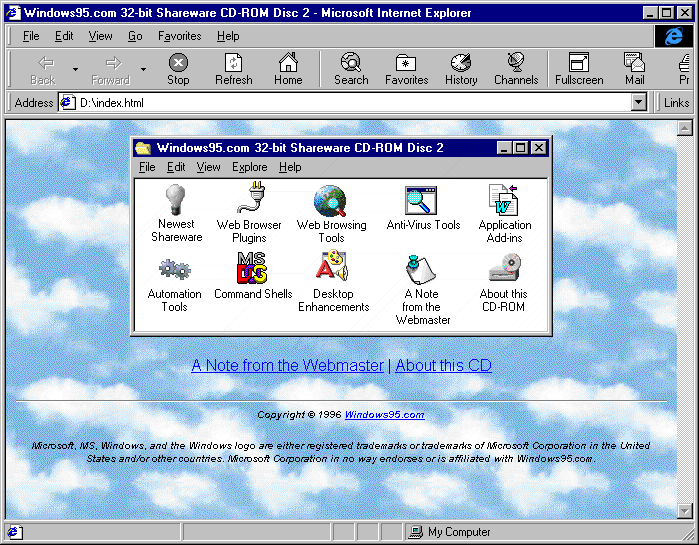Open the Go menu
The height and width of the screenshot is (545, 699).
click(x=135, y=36)
